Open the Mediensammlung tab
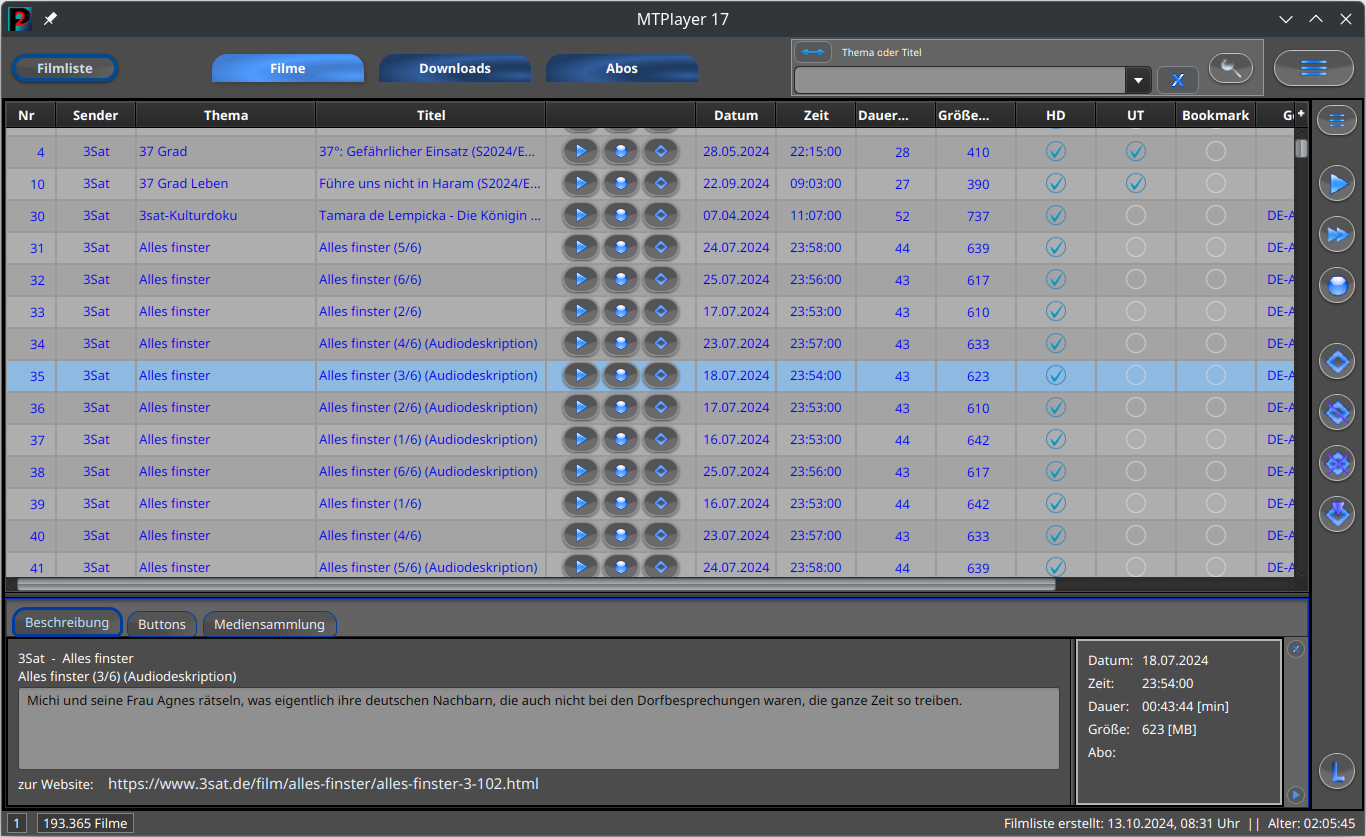This screenshot has height=837, width=1366. click(x=270, y=624)
